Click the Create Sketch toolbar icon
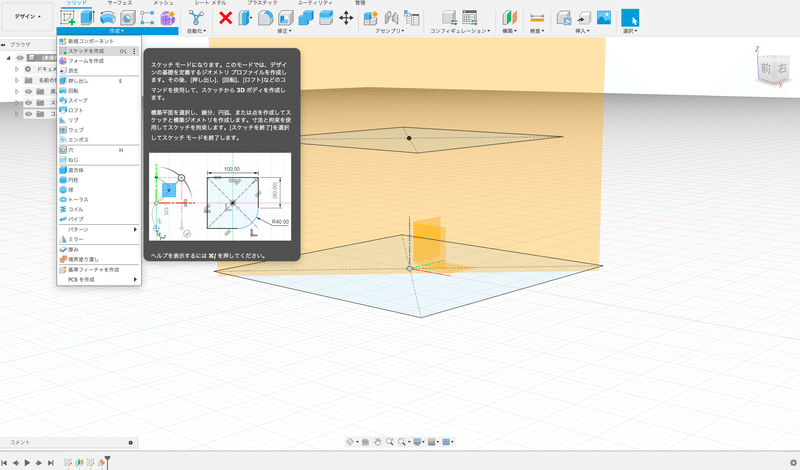The width and height of the screenshot is (800, 470). pos(67,17)
